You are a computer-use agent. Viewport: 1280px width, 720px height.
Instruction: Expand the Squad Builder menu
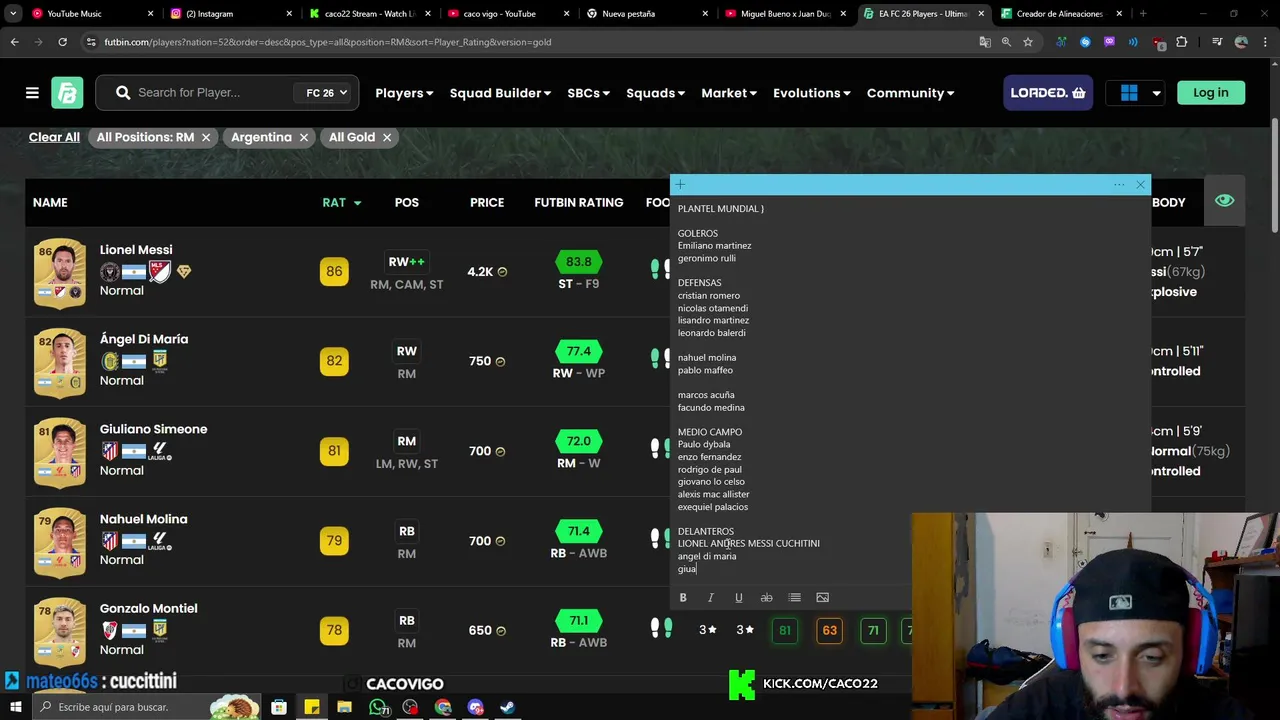(500, 93)
